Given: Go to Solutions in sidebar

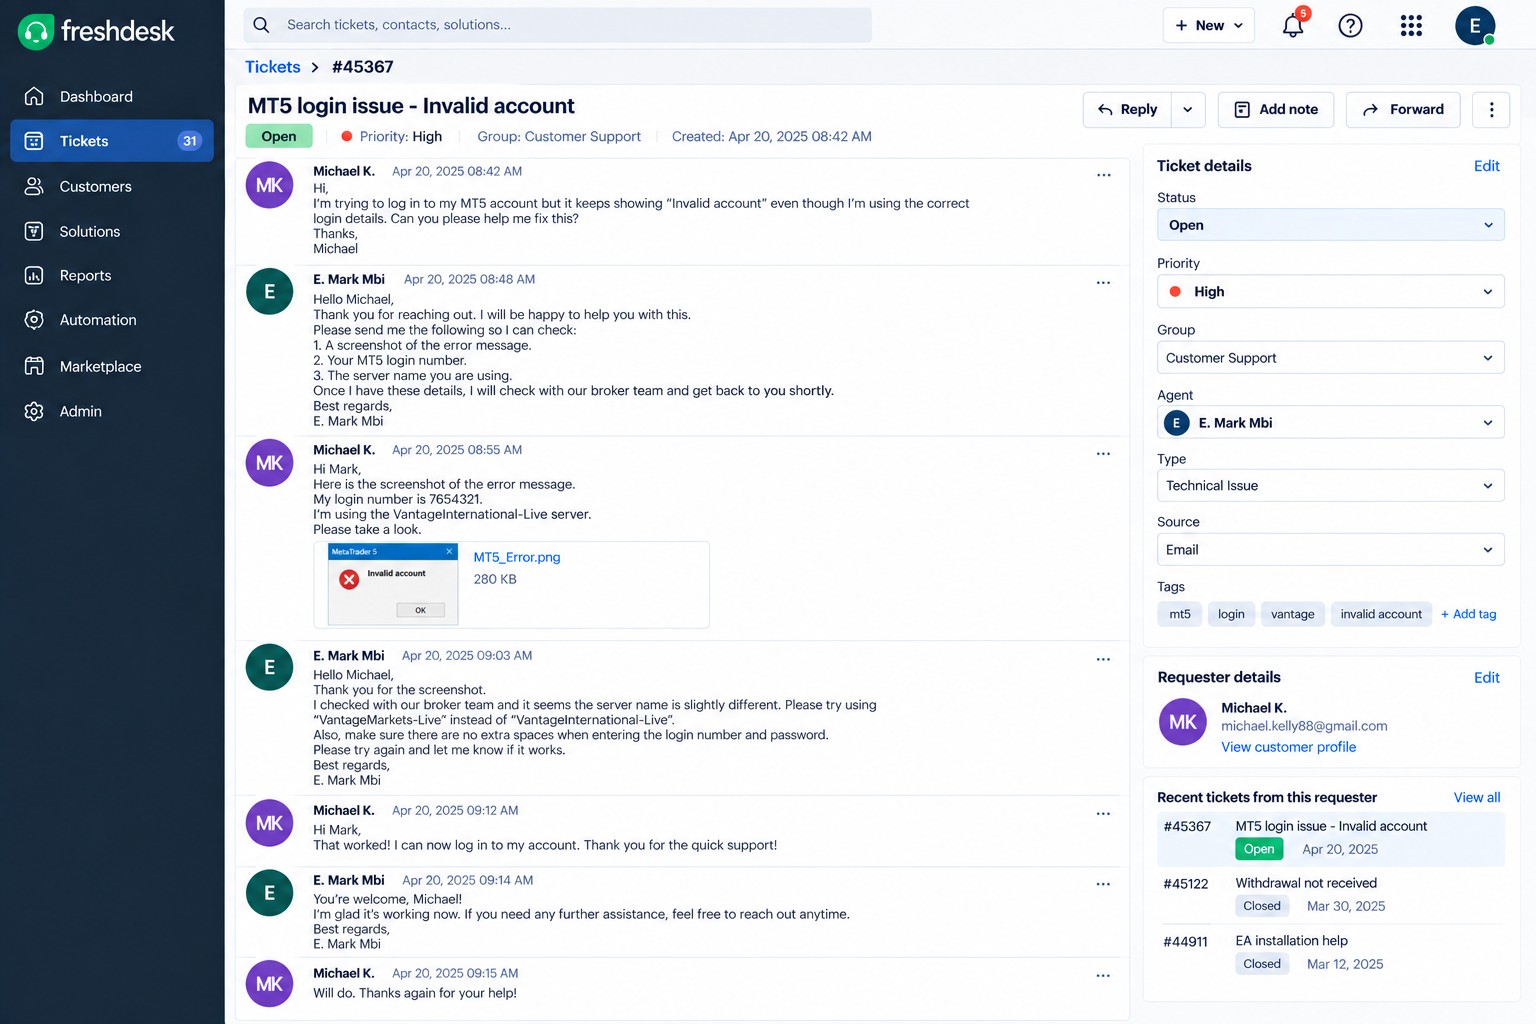Looking at the screenshot, I should [x=112, y=231].
